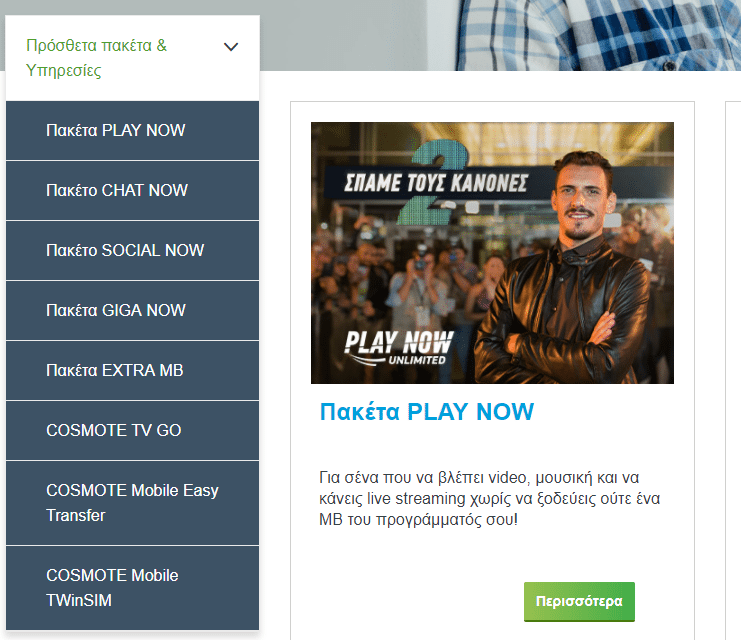Click the ΣΠΑΜΕ ΤΟΥΣ ΚΑΝΟΝΕΣ banner text
The height and width of the screenshot is (640, 741).
[435, 182]
